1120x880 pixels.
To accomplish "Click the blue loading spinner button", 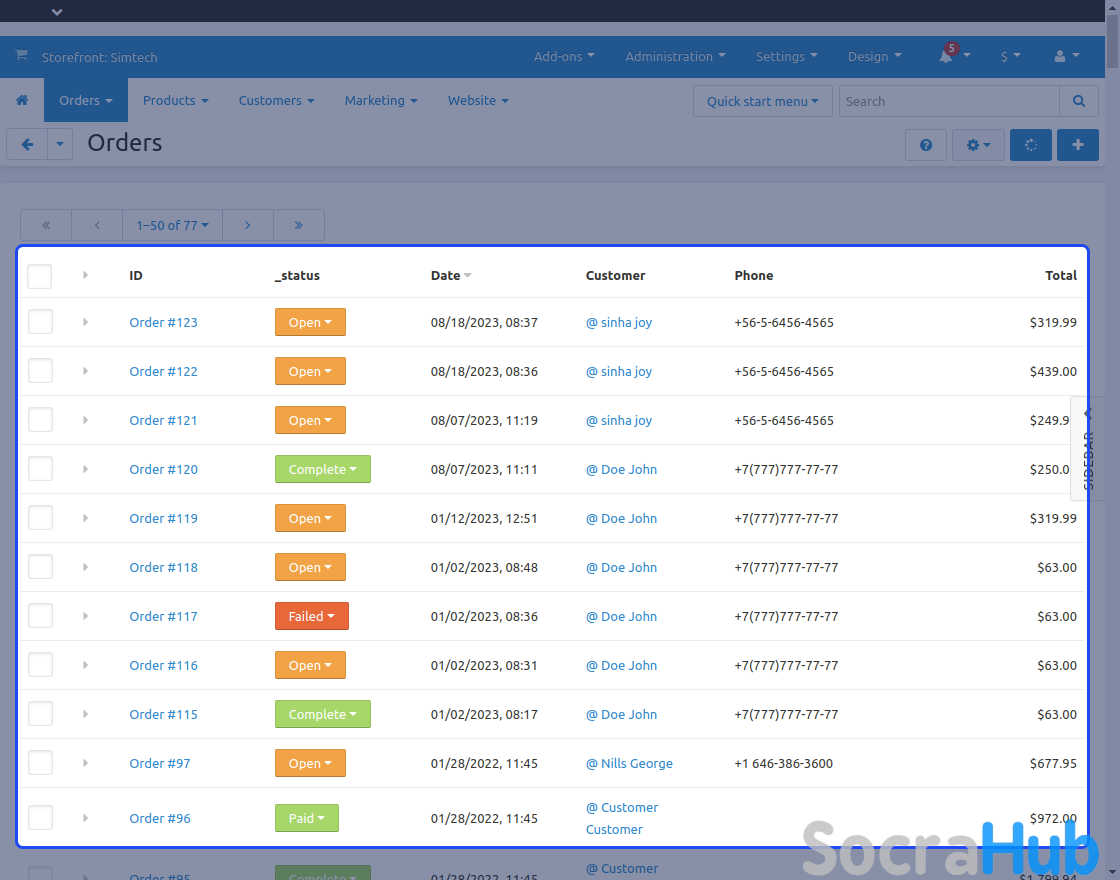I will [1031, 145].
